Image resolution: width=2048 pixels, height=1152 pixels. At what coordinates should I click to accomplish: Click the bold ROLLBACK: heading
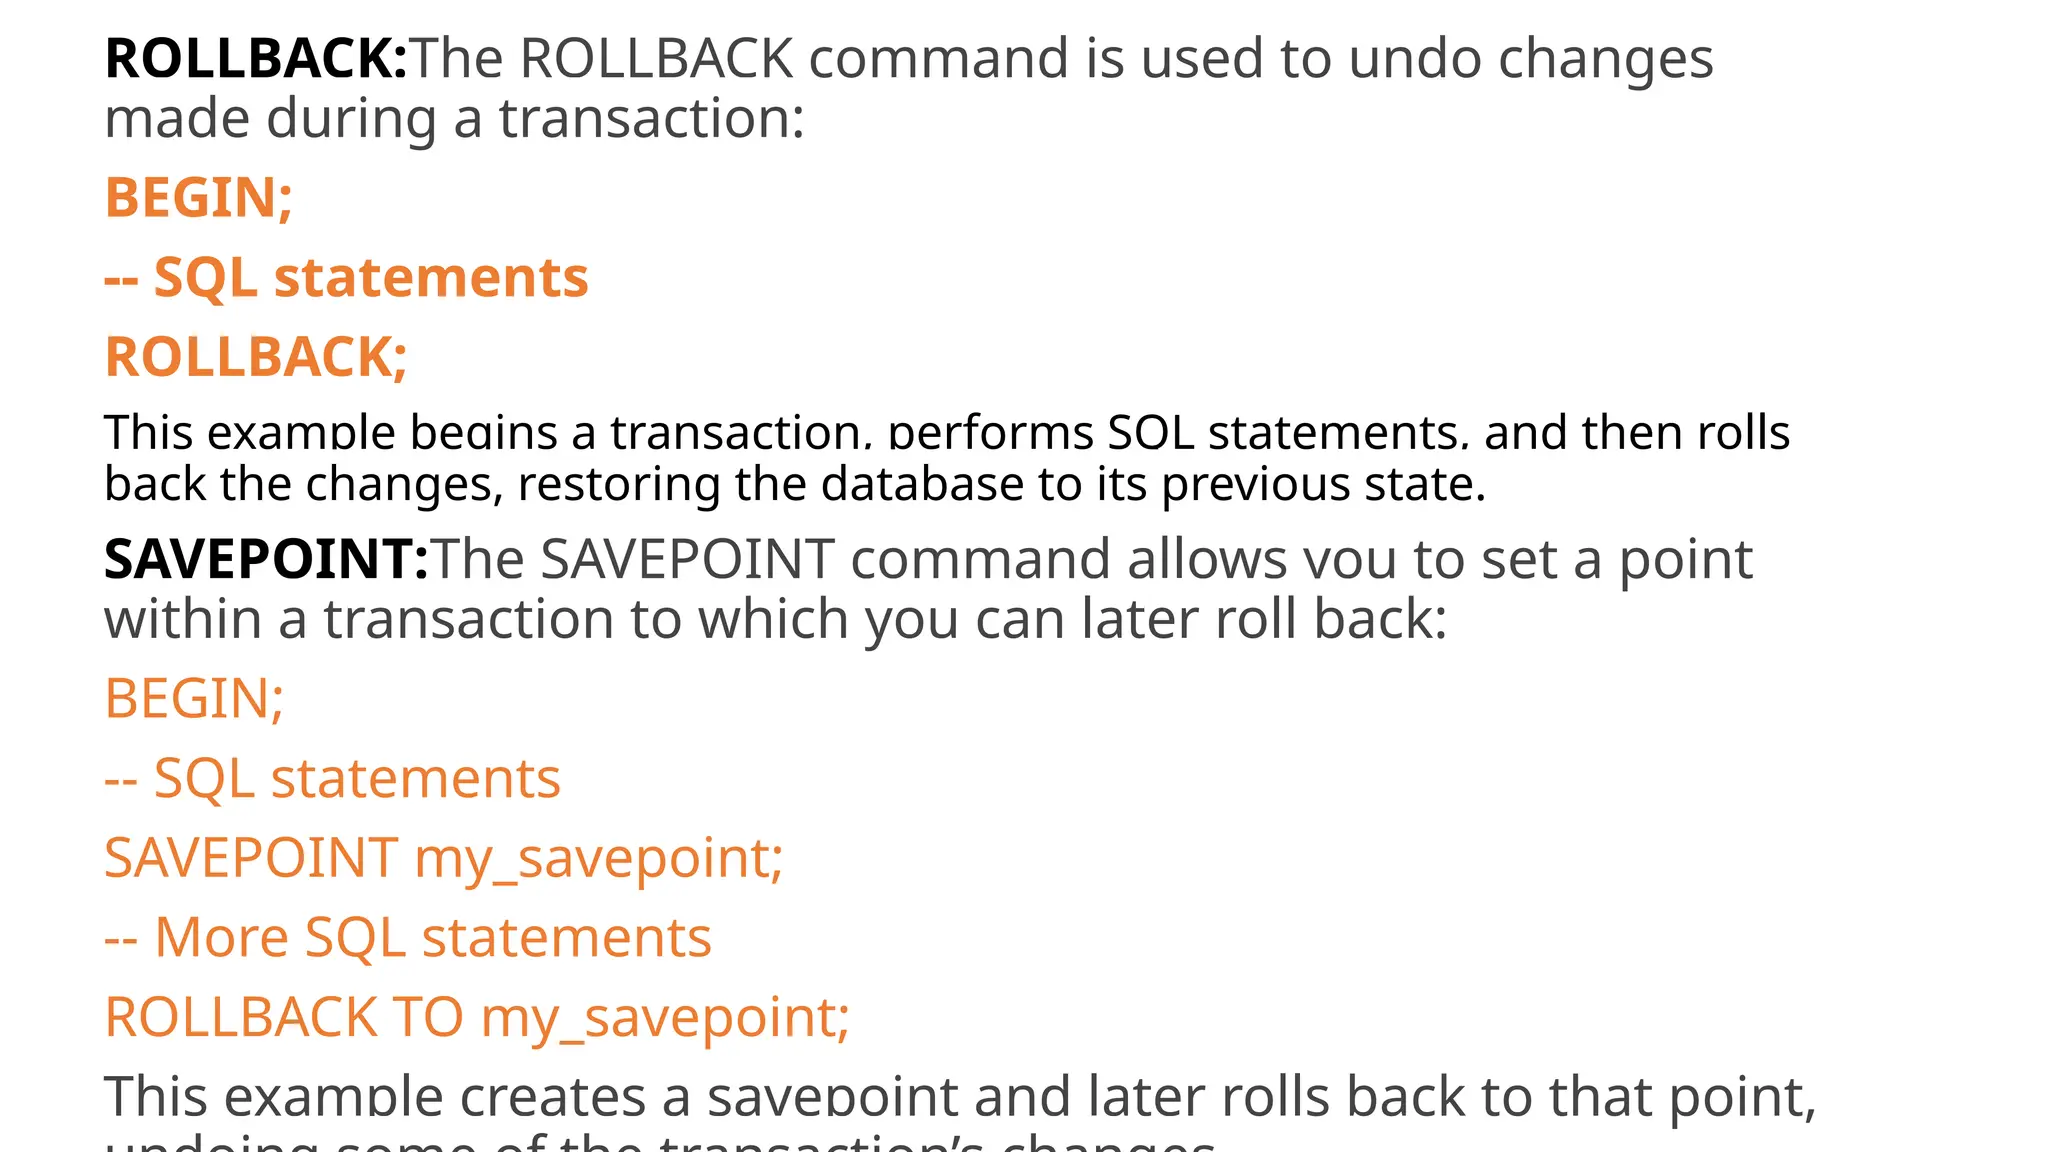256,58
